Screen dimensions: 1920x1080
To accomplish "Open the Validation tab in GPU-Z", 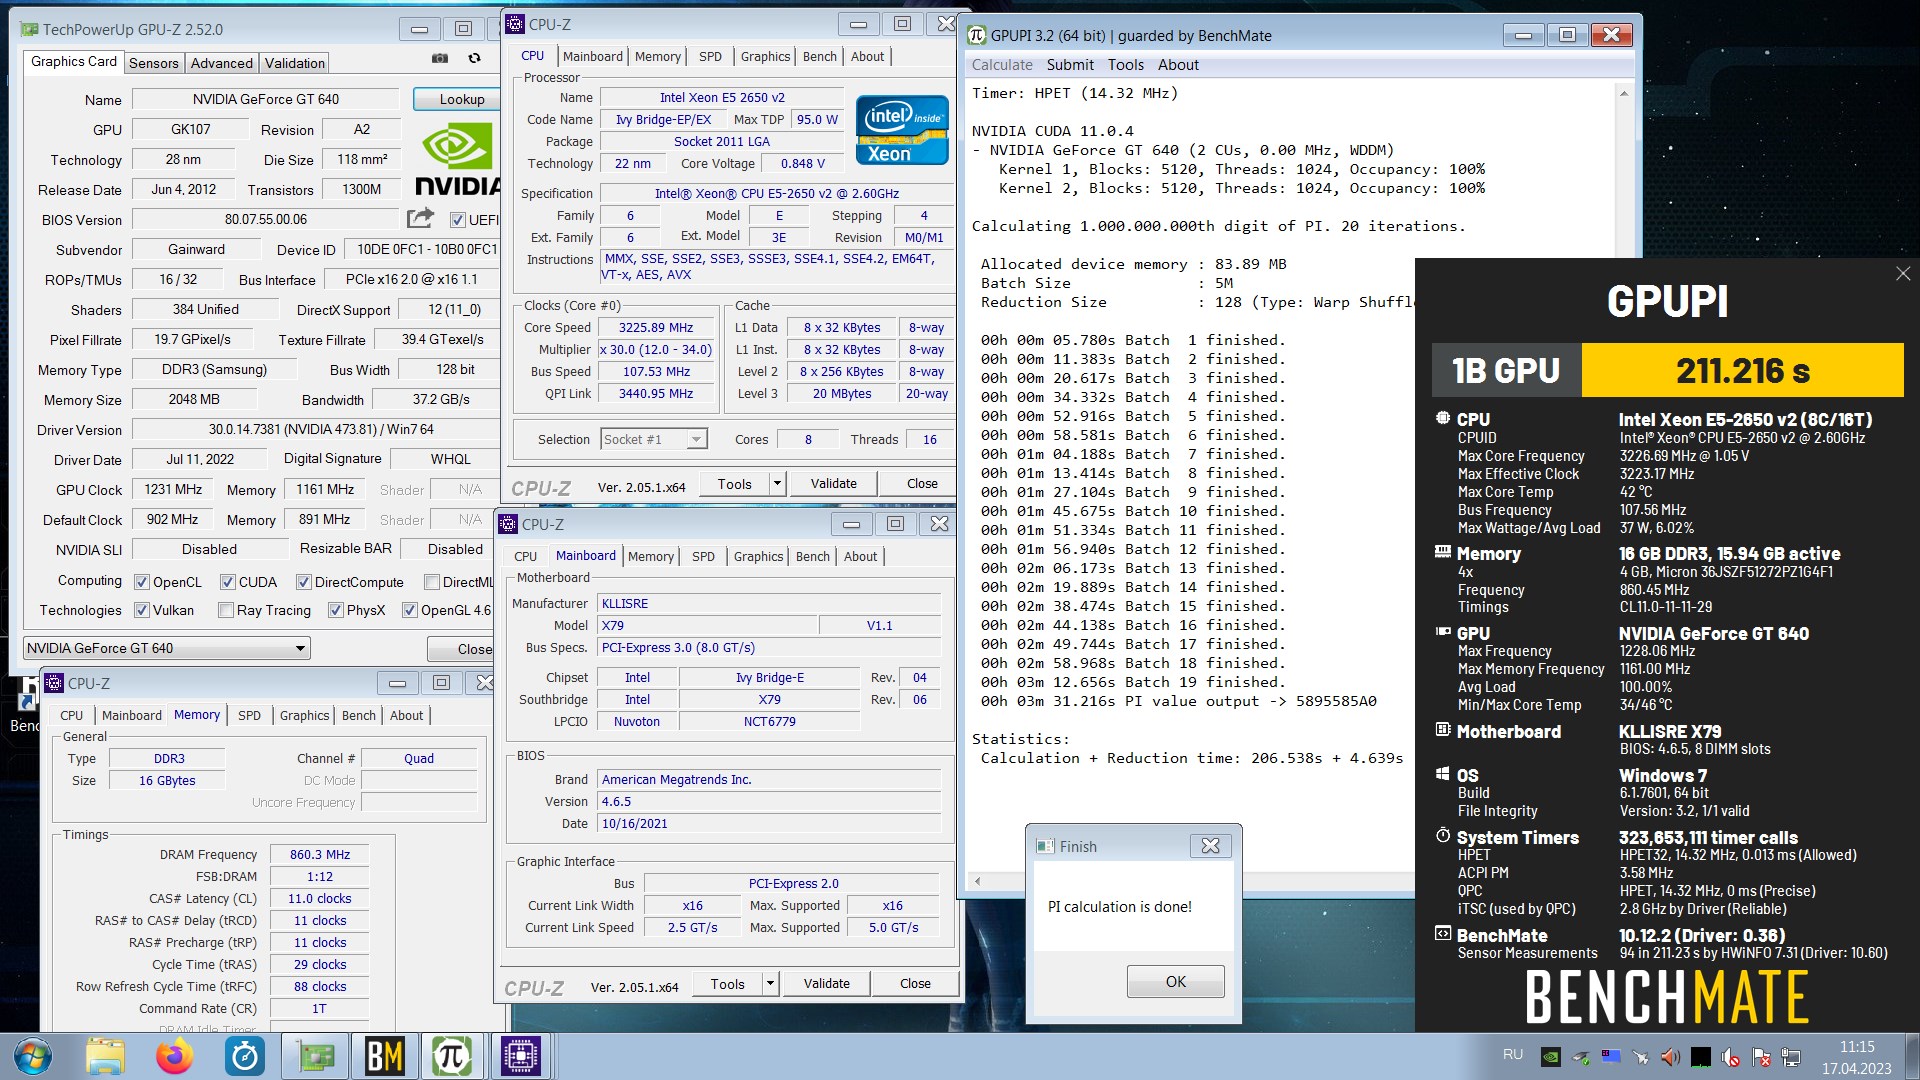I will [x=295, y=63].
